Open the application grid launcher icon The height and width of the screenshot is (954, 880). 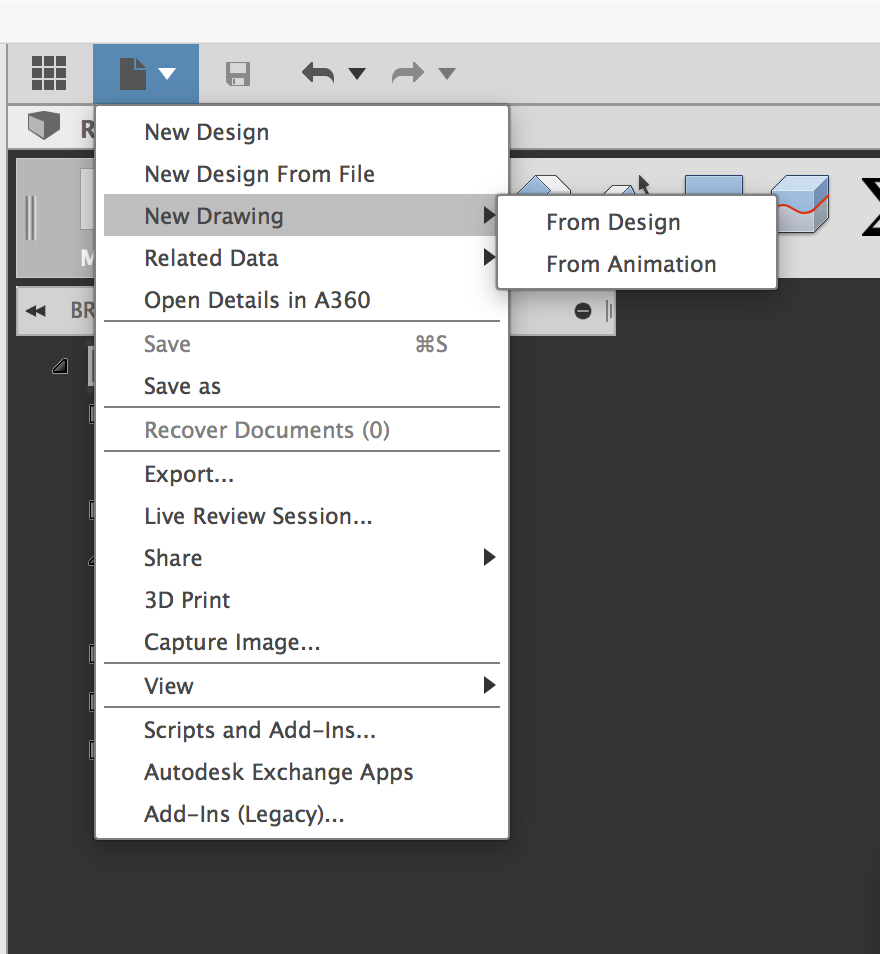click(49, 73)
